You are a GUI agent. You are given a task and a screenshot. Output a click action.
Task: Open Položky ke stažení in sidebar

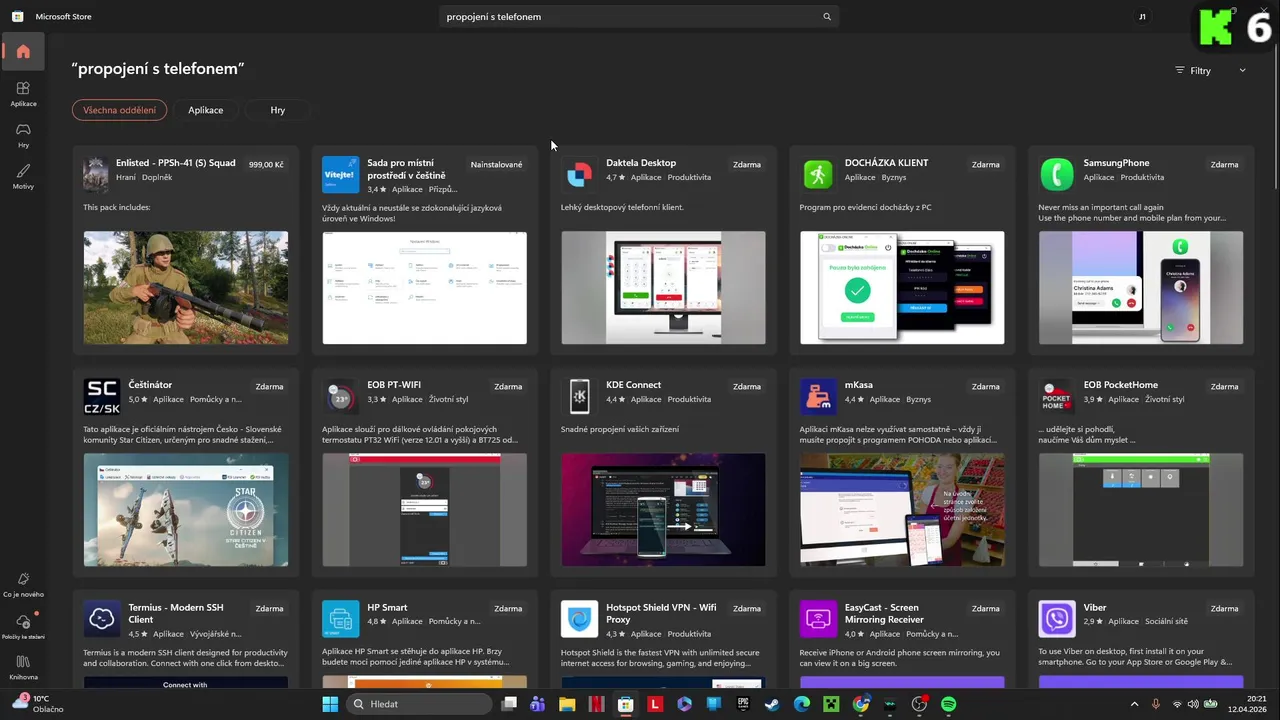(x=23, y=627)
